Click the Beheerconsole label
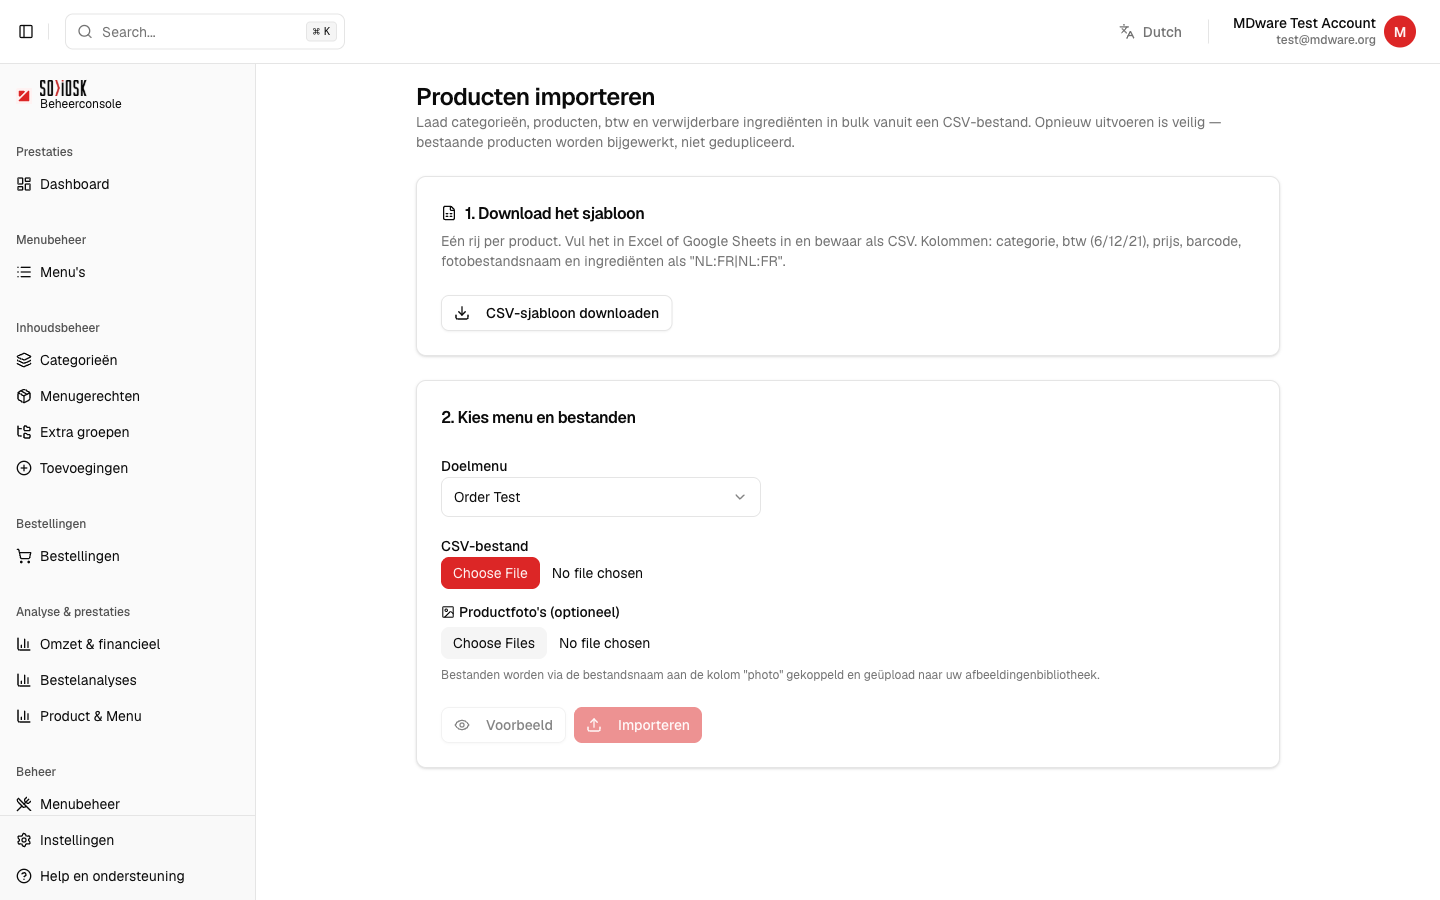 click(81, 104)
